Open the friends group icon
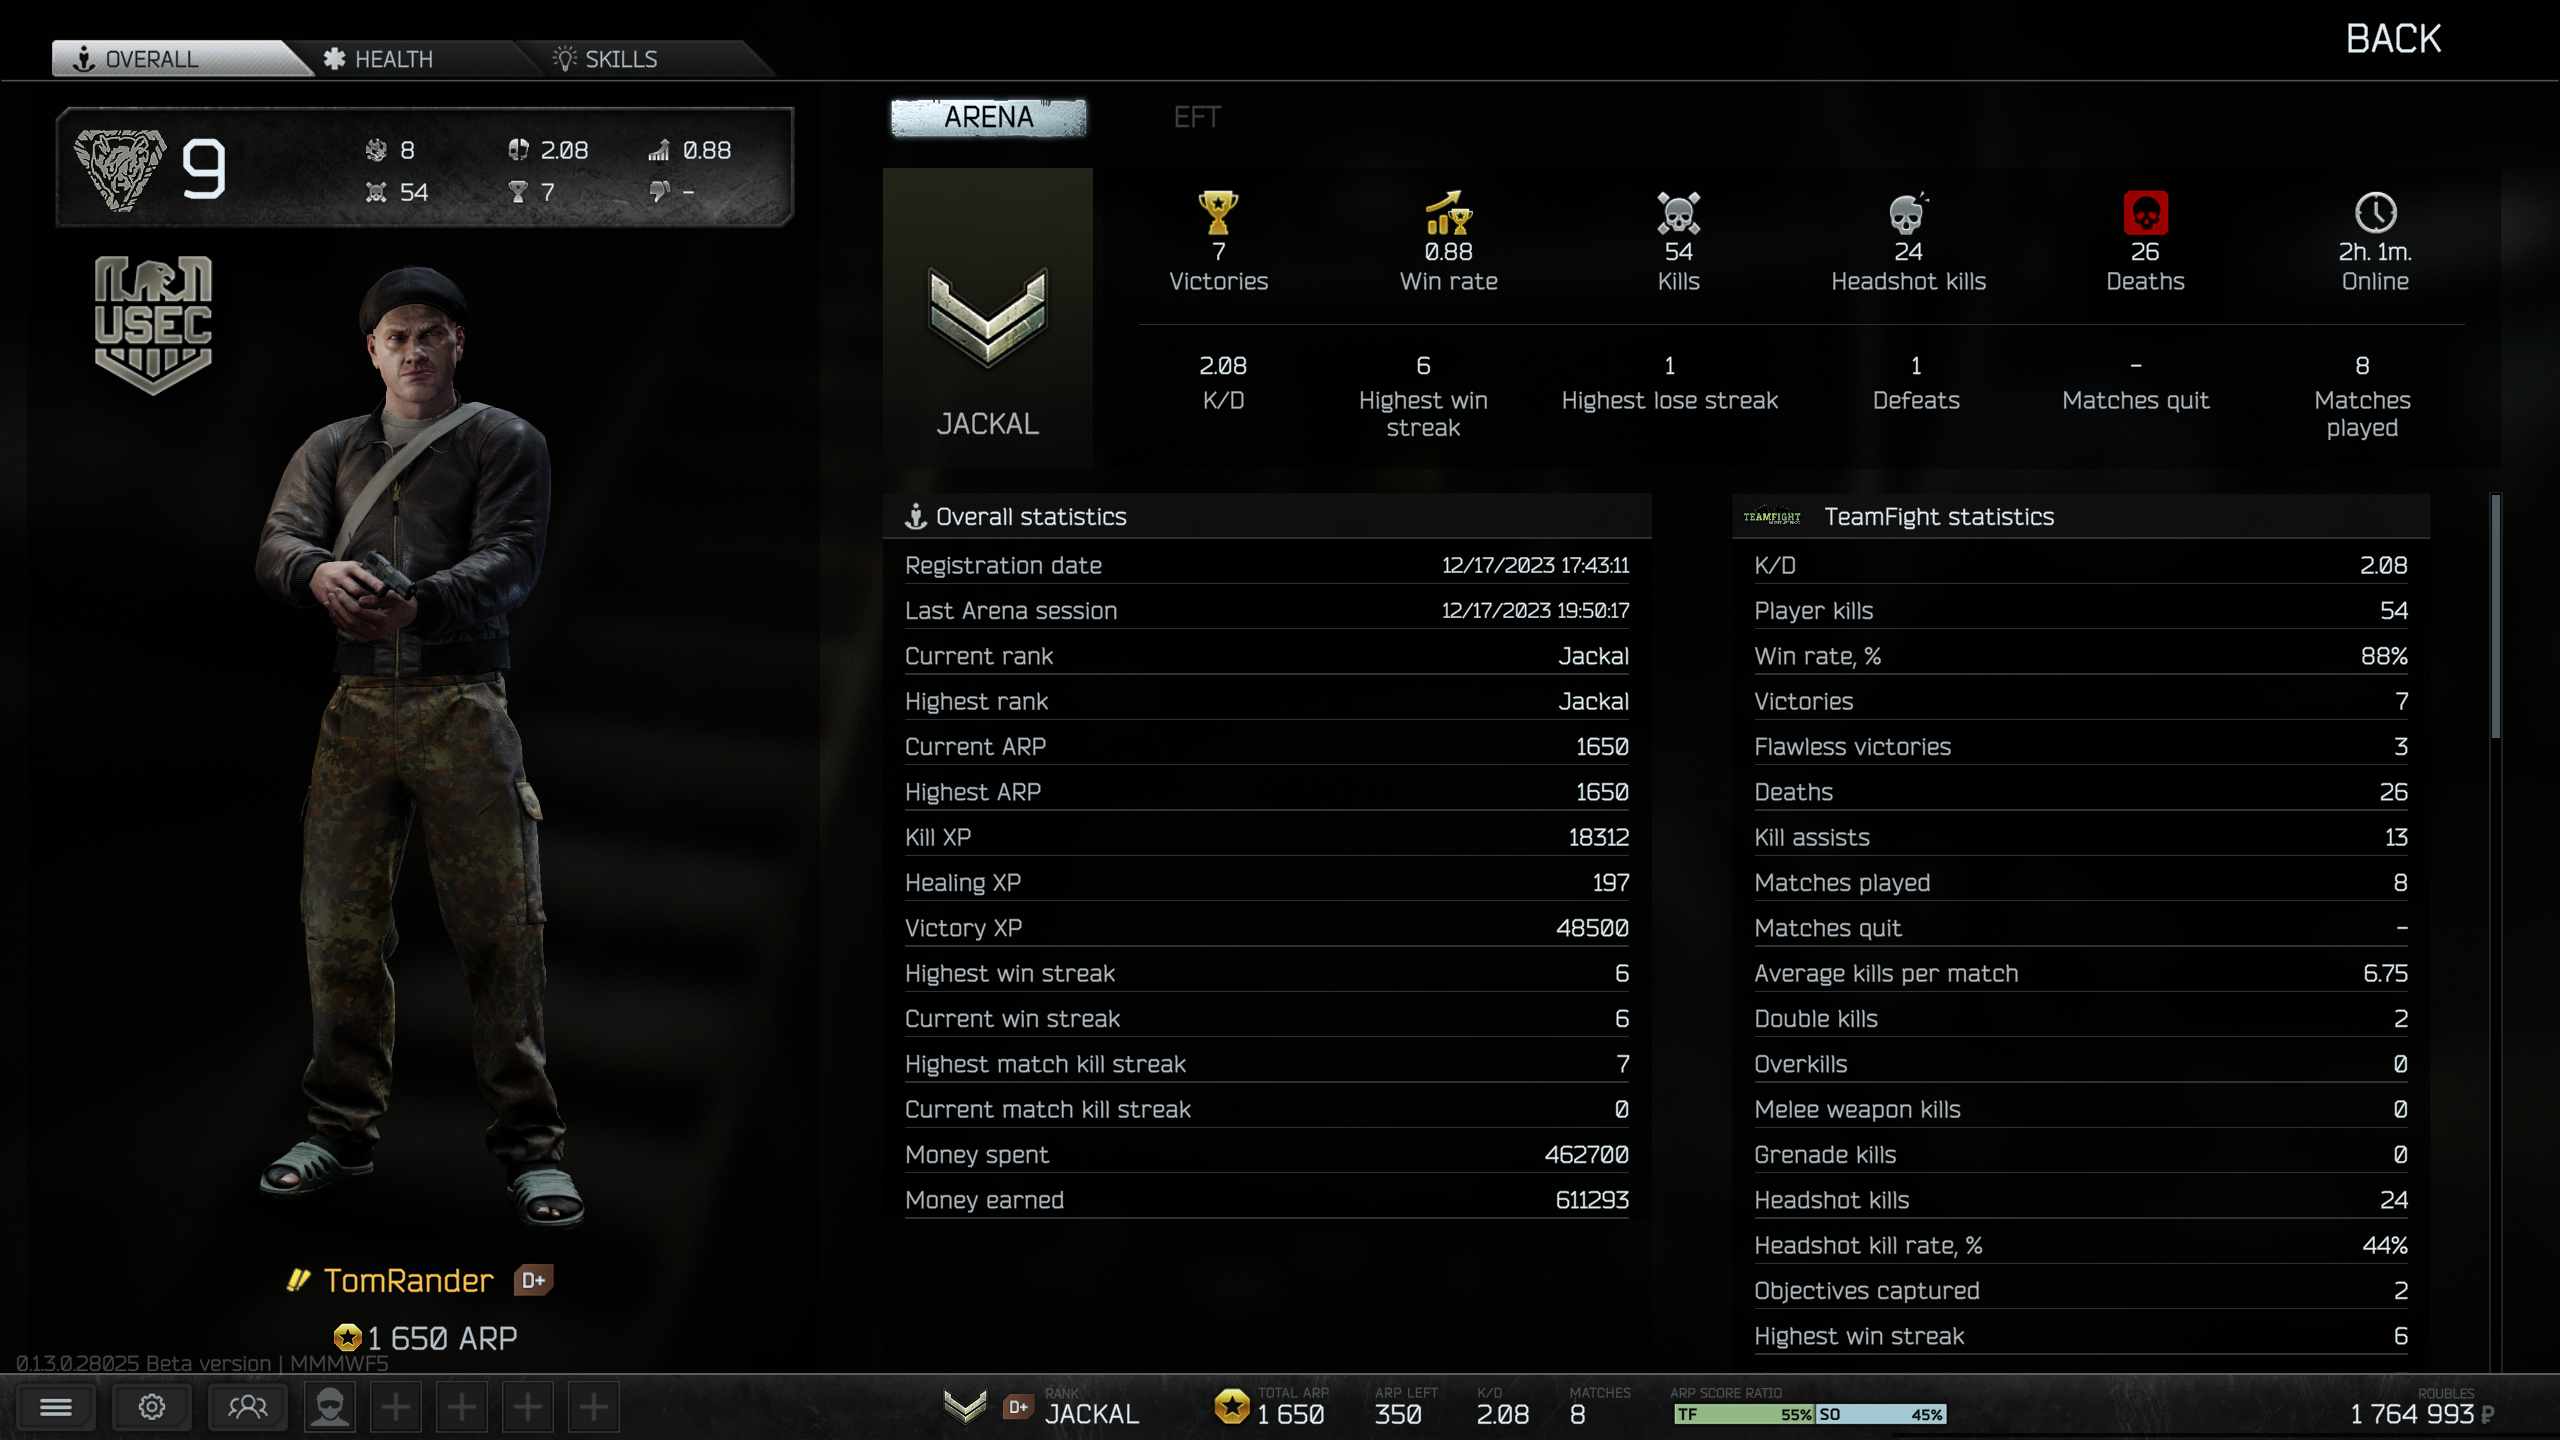2560x1440 pixels. (248, 1407)
